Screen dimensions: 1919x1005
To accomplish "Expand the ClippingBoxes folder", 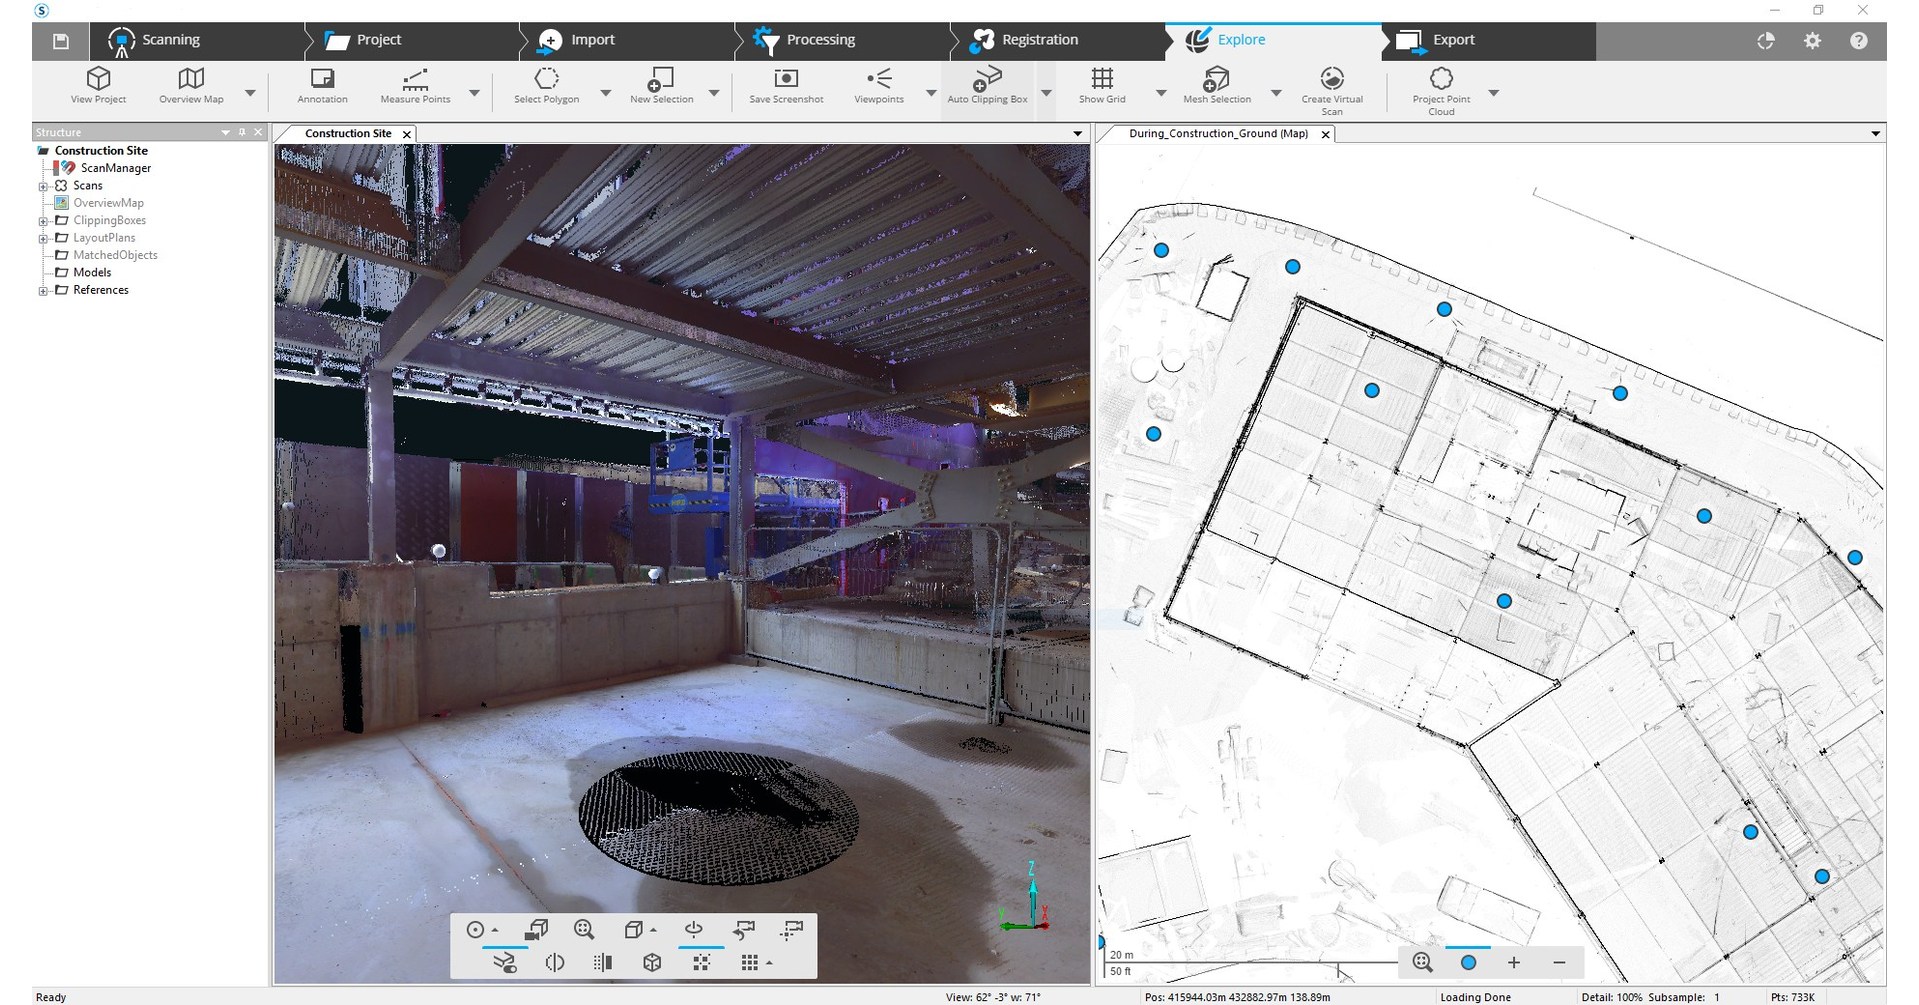I will (x=43, y=221).
